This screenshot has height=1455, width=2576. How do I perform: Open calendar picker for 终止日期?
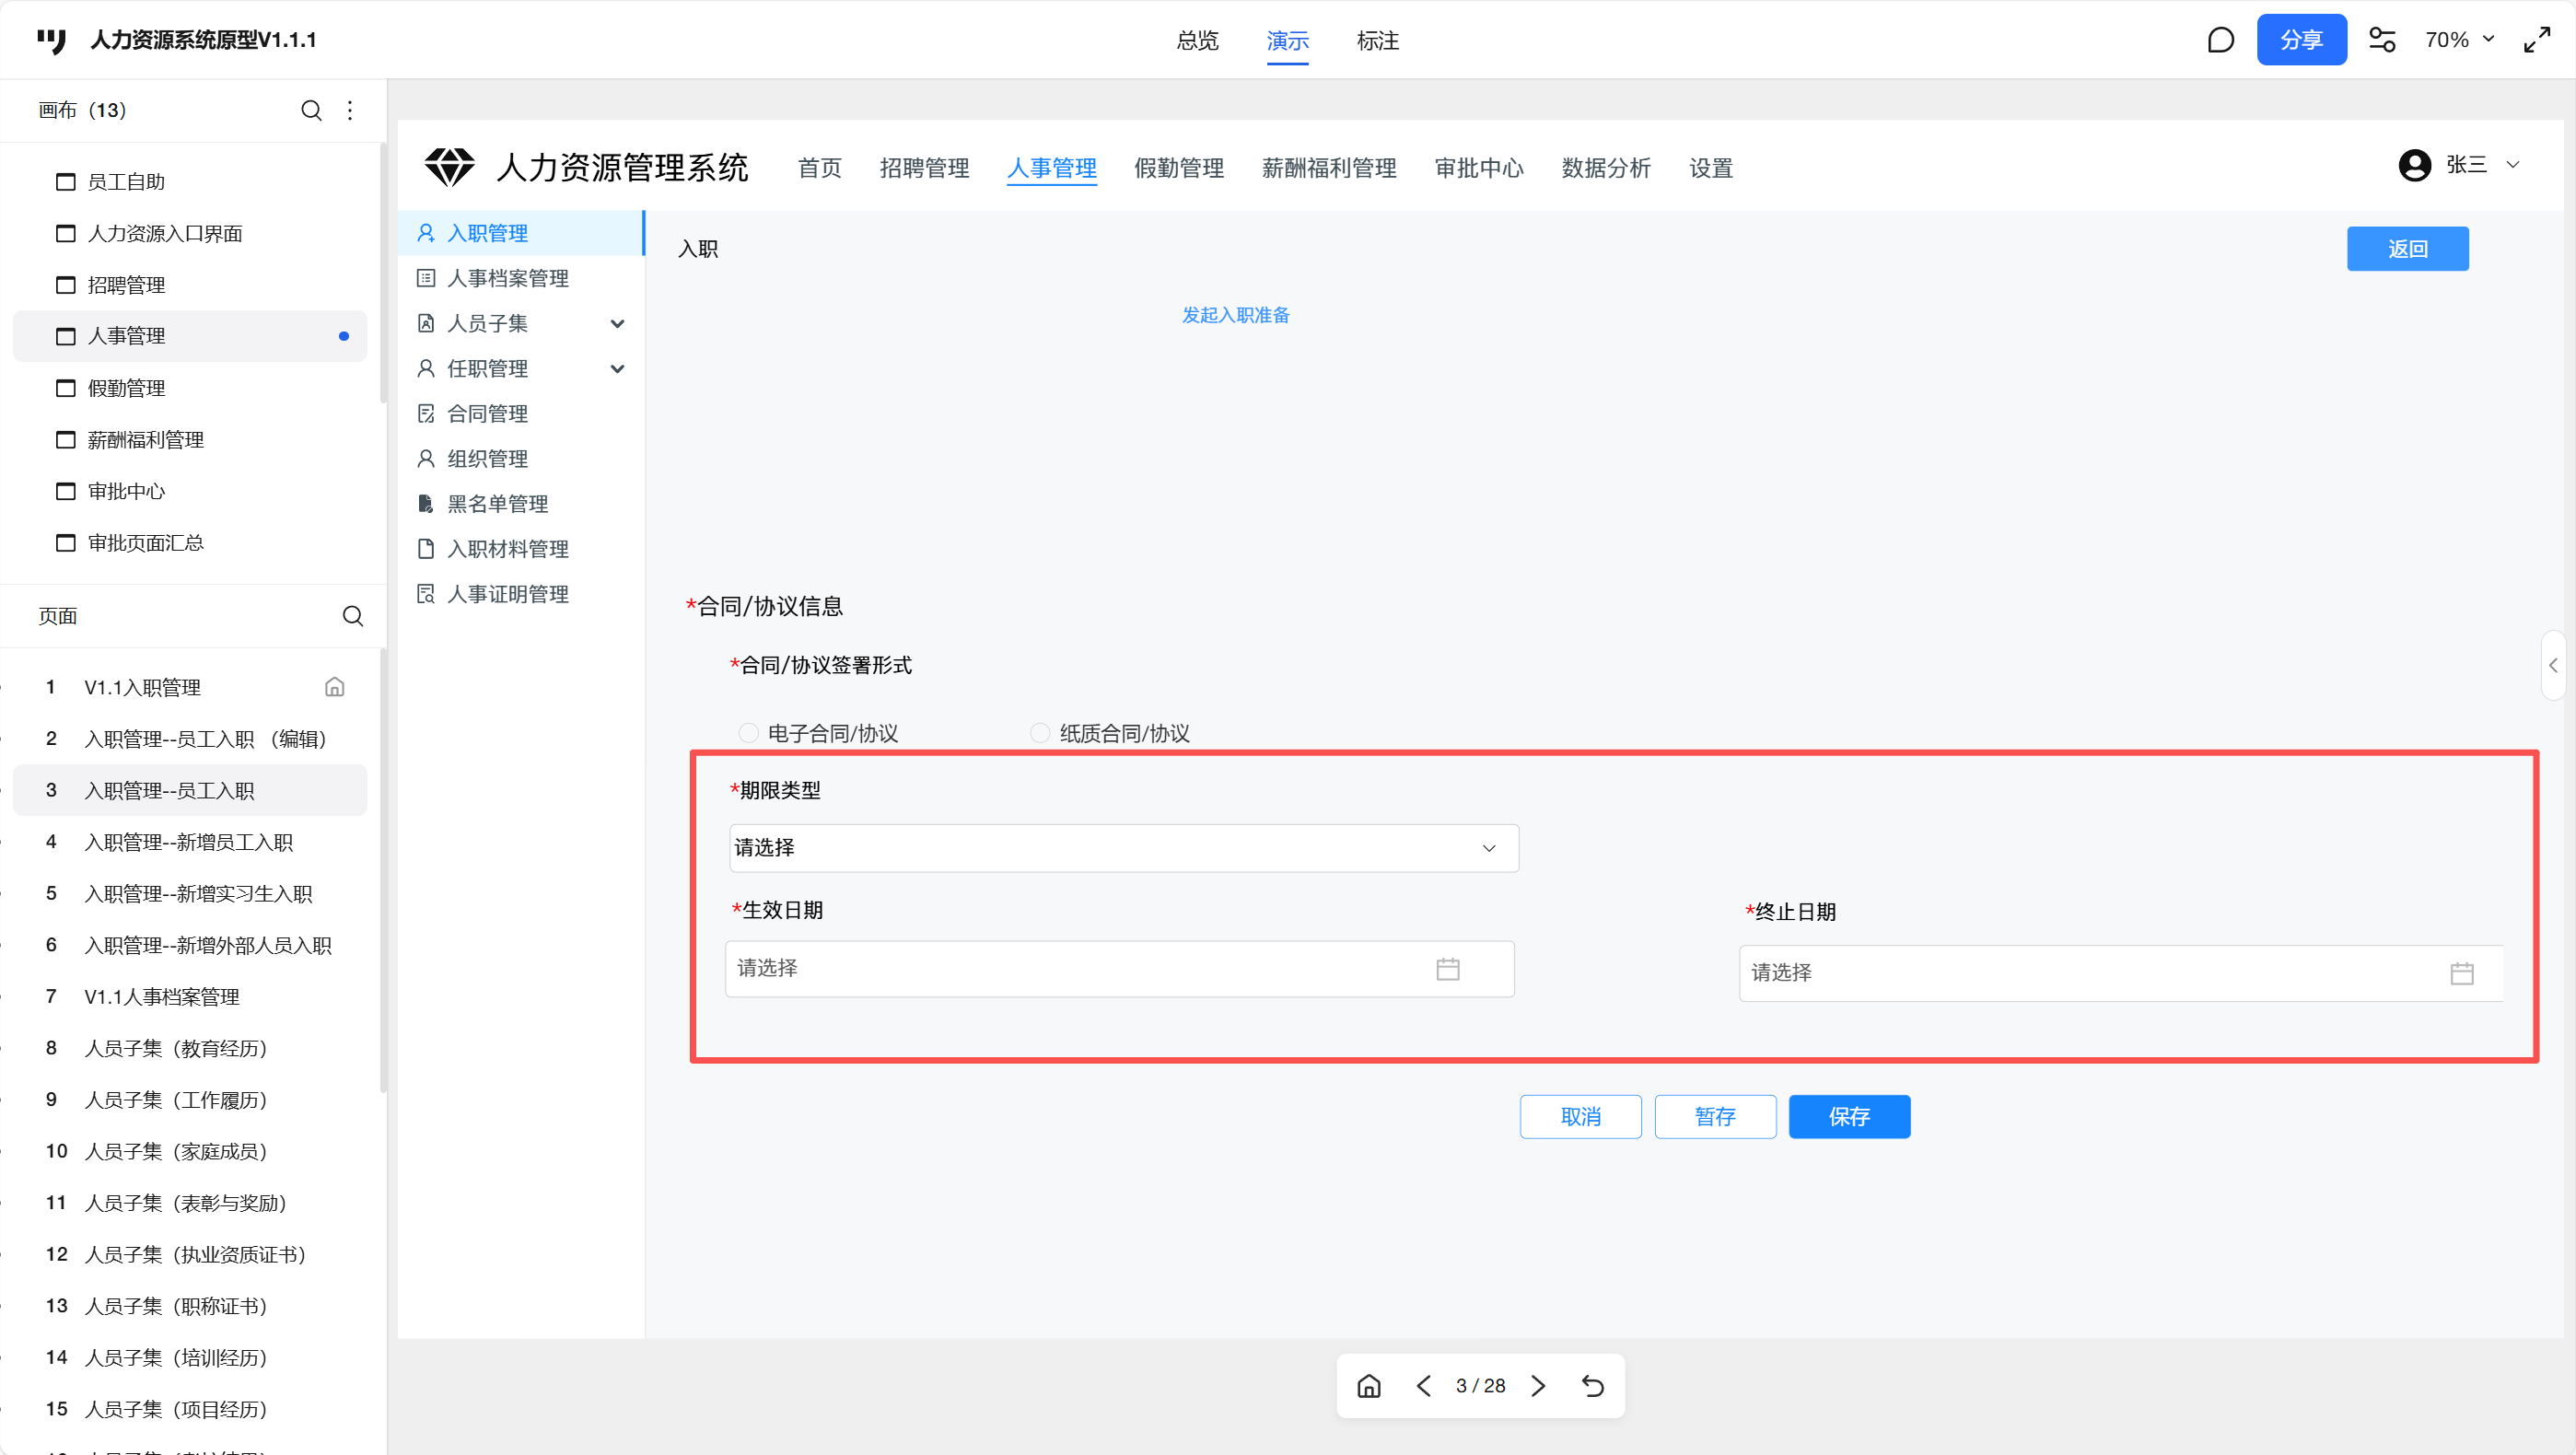pyautogui.click(x=2461, y=973)
